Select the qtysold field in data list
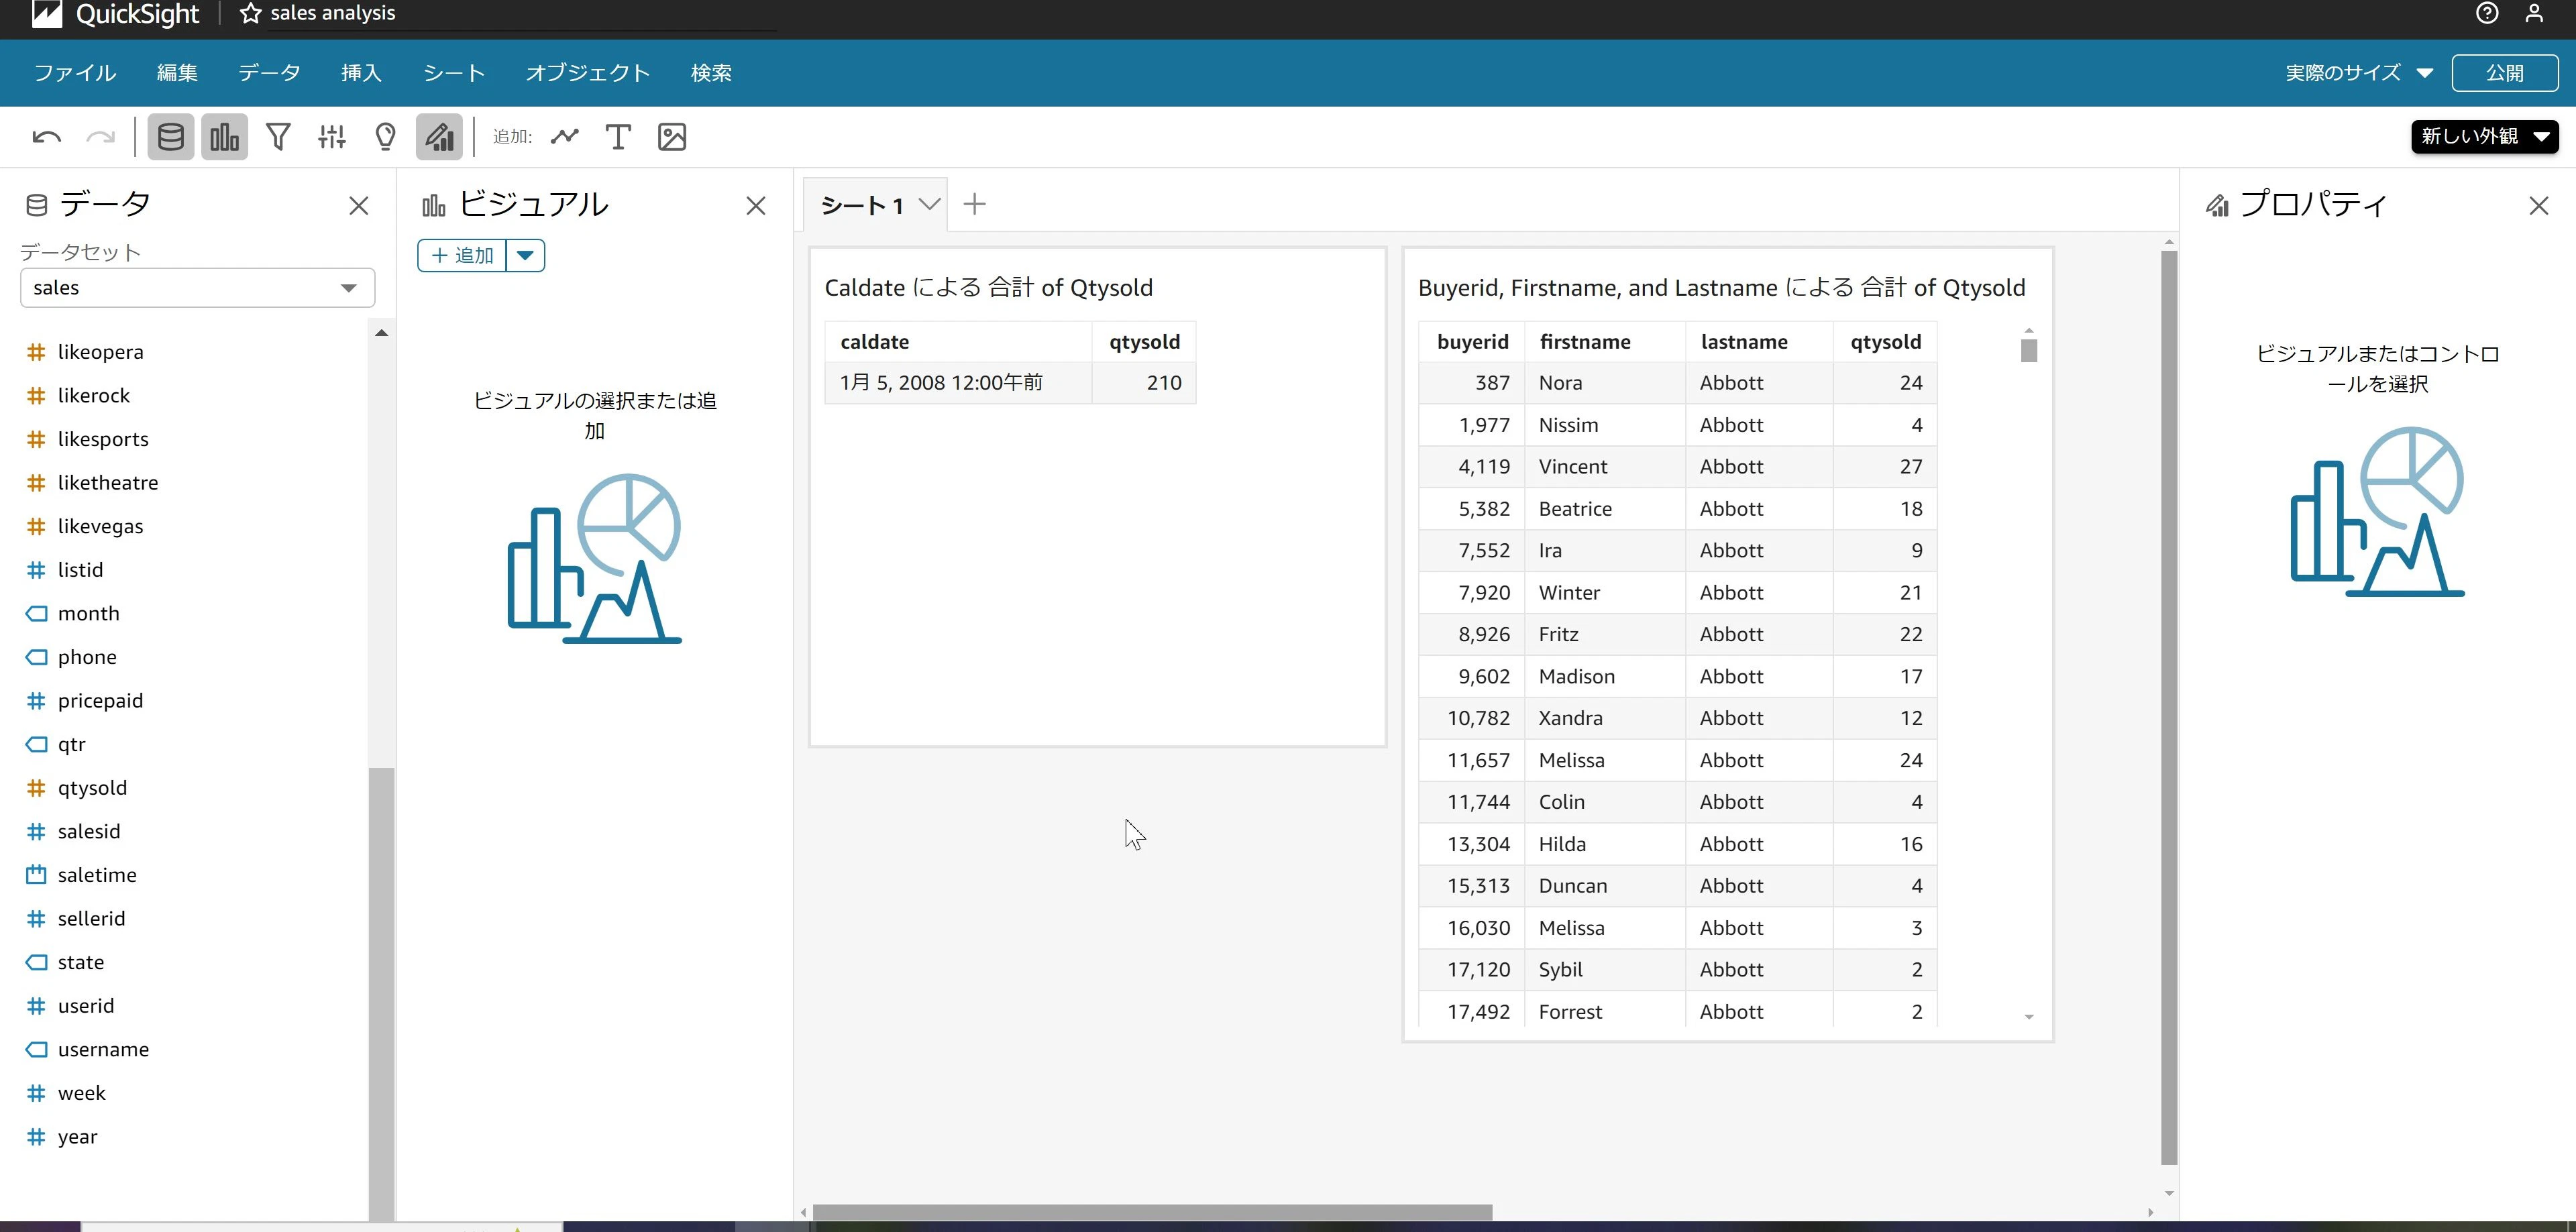Viewport: 2576px width, 1232px height. click(x=92, y=788)
